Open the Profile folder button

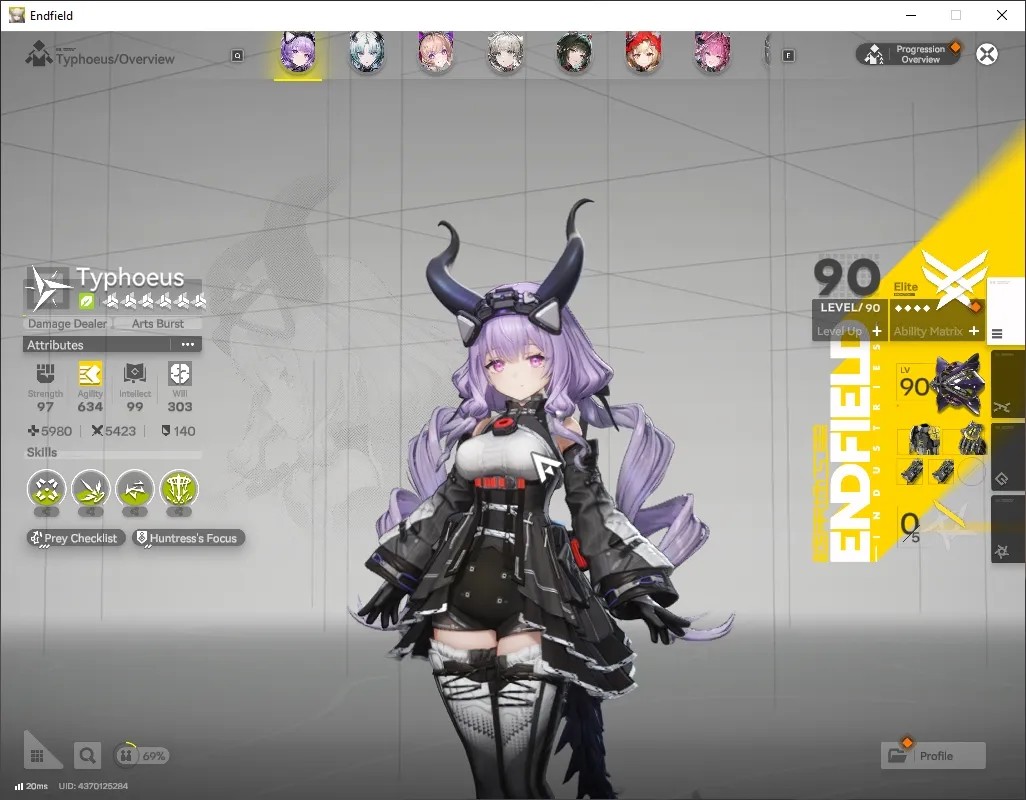click(x=932, y=756)
